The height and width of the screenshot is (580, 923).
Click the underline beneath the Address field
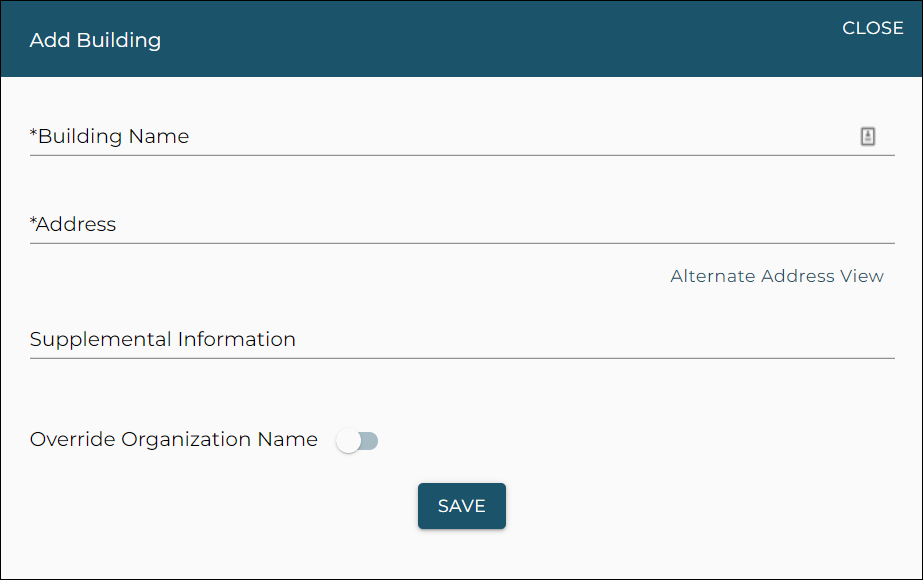(x=462, y=243)
